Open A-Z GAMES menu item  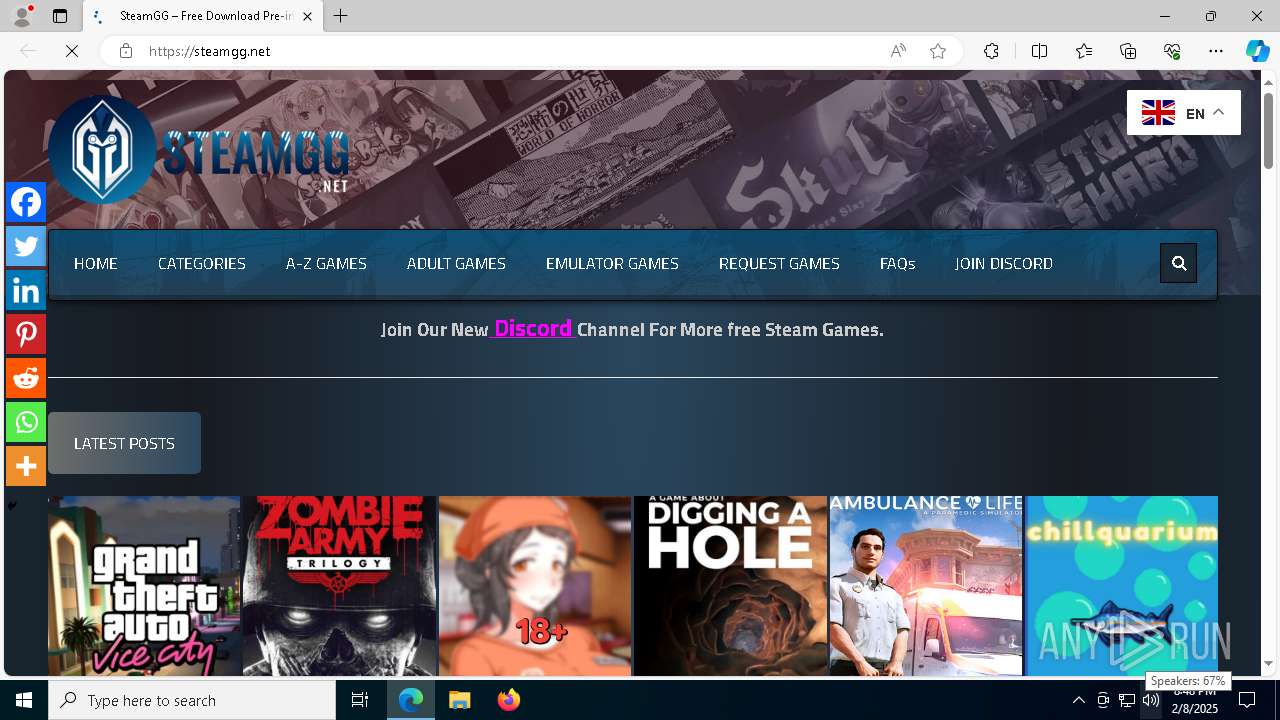point(326,263)
